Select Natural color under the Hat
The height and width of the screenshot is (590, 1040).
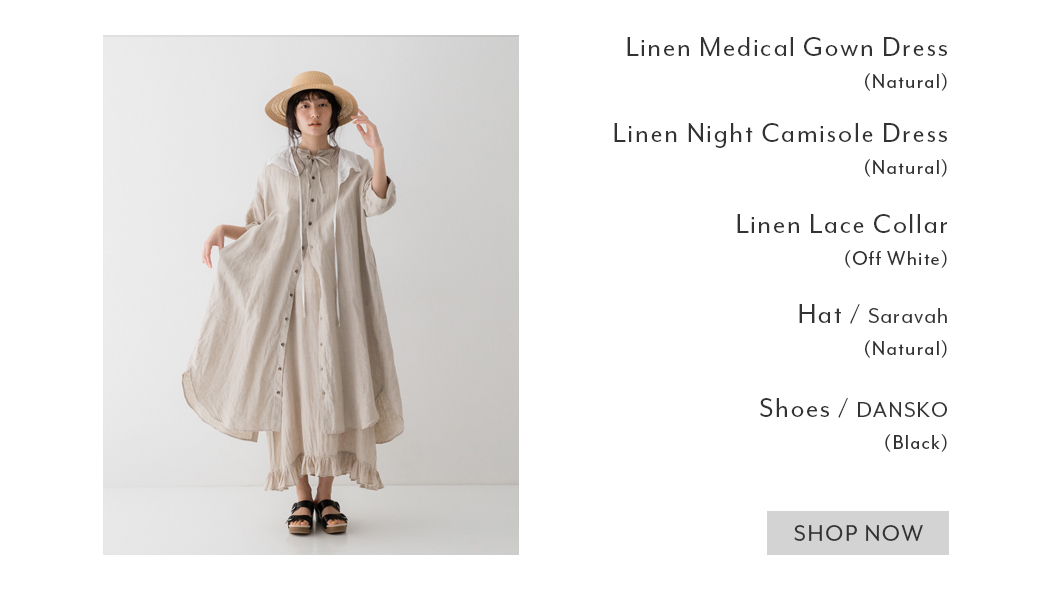click(x=905, y=349)
